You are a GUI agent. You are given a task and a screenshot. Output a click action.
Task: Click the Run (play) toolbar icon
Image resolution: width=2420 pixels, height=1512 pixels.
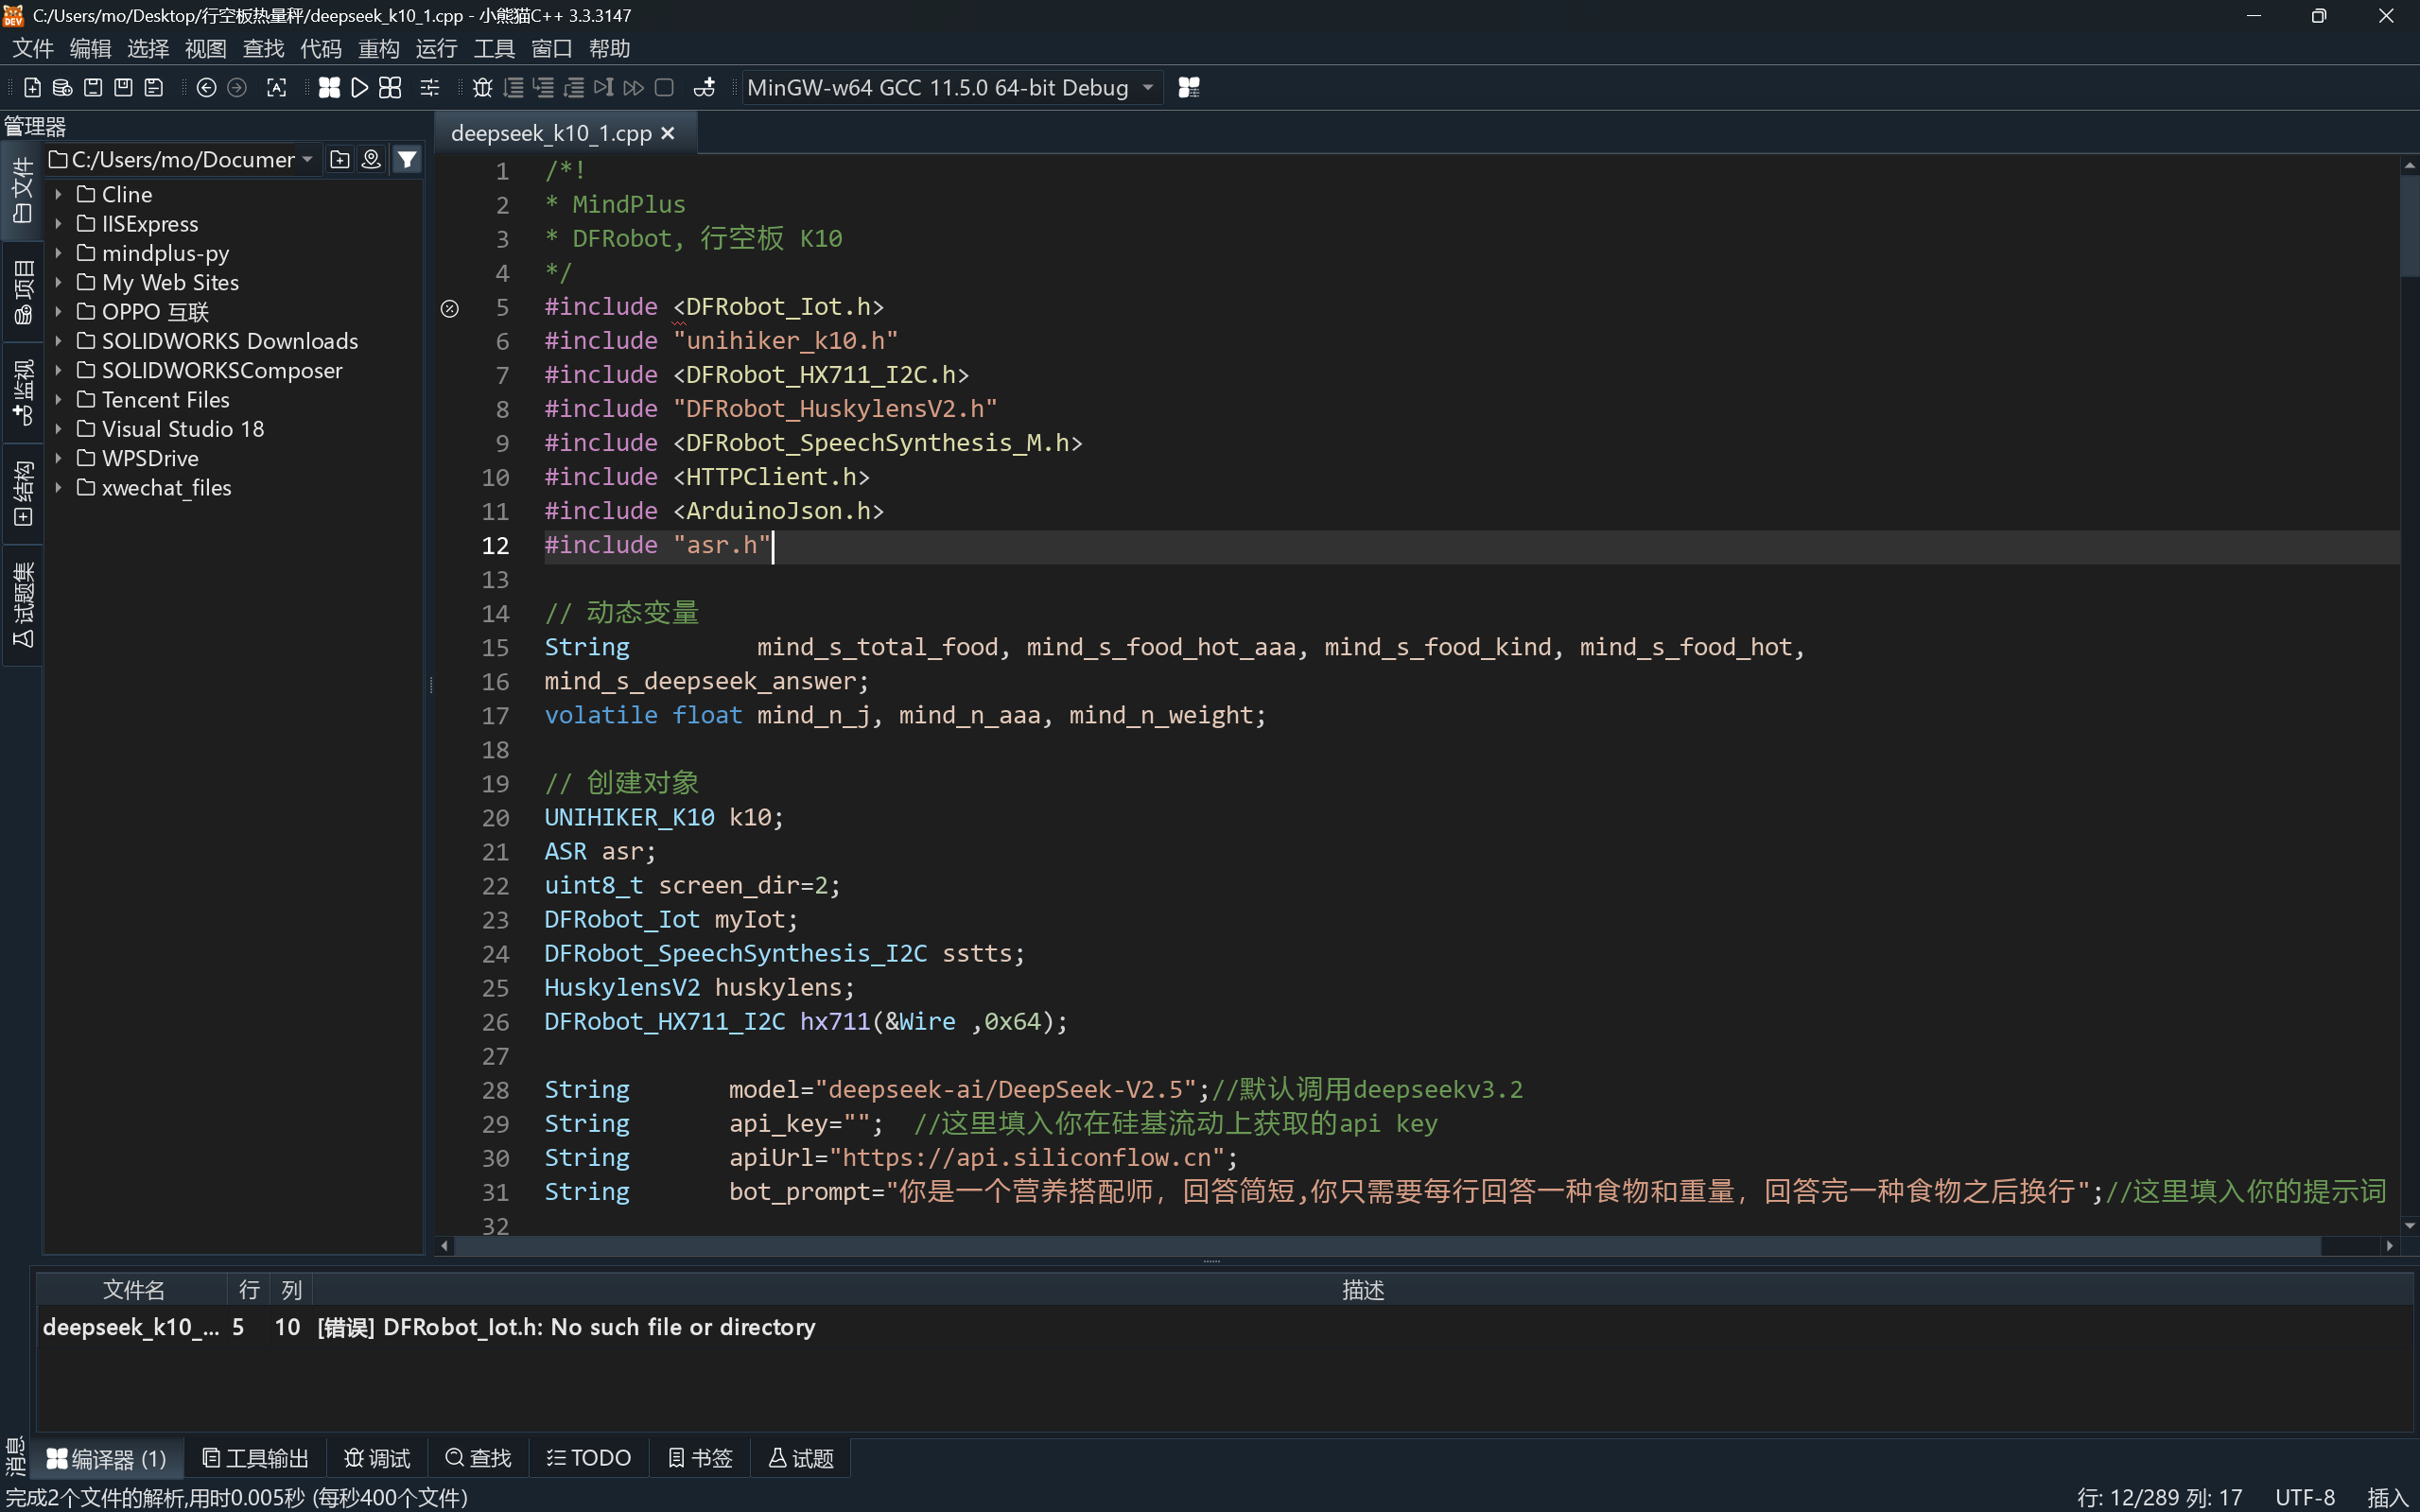(x=359, y=88)
